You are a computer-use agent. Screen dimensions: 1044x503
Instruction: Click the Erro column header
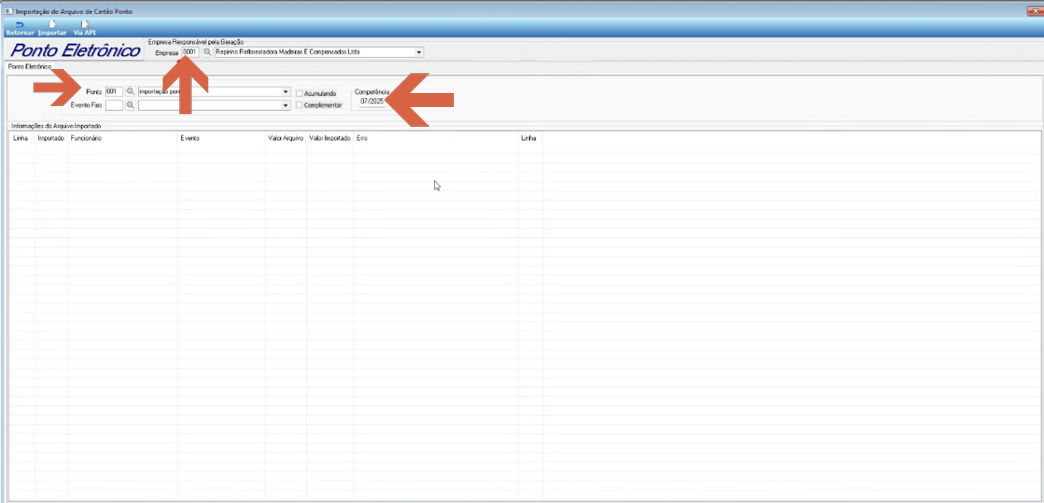pos(435,139)
